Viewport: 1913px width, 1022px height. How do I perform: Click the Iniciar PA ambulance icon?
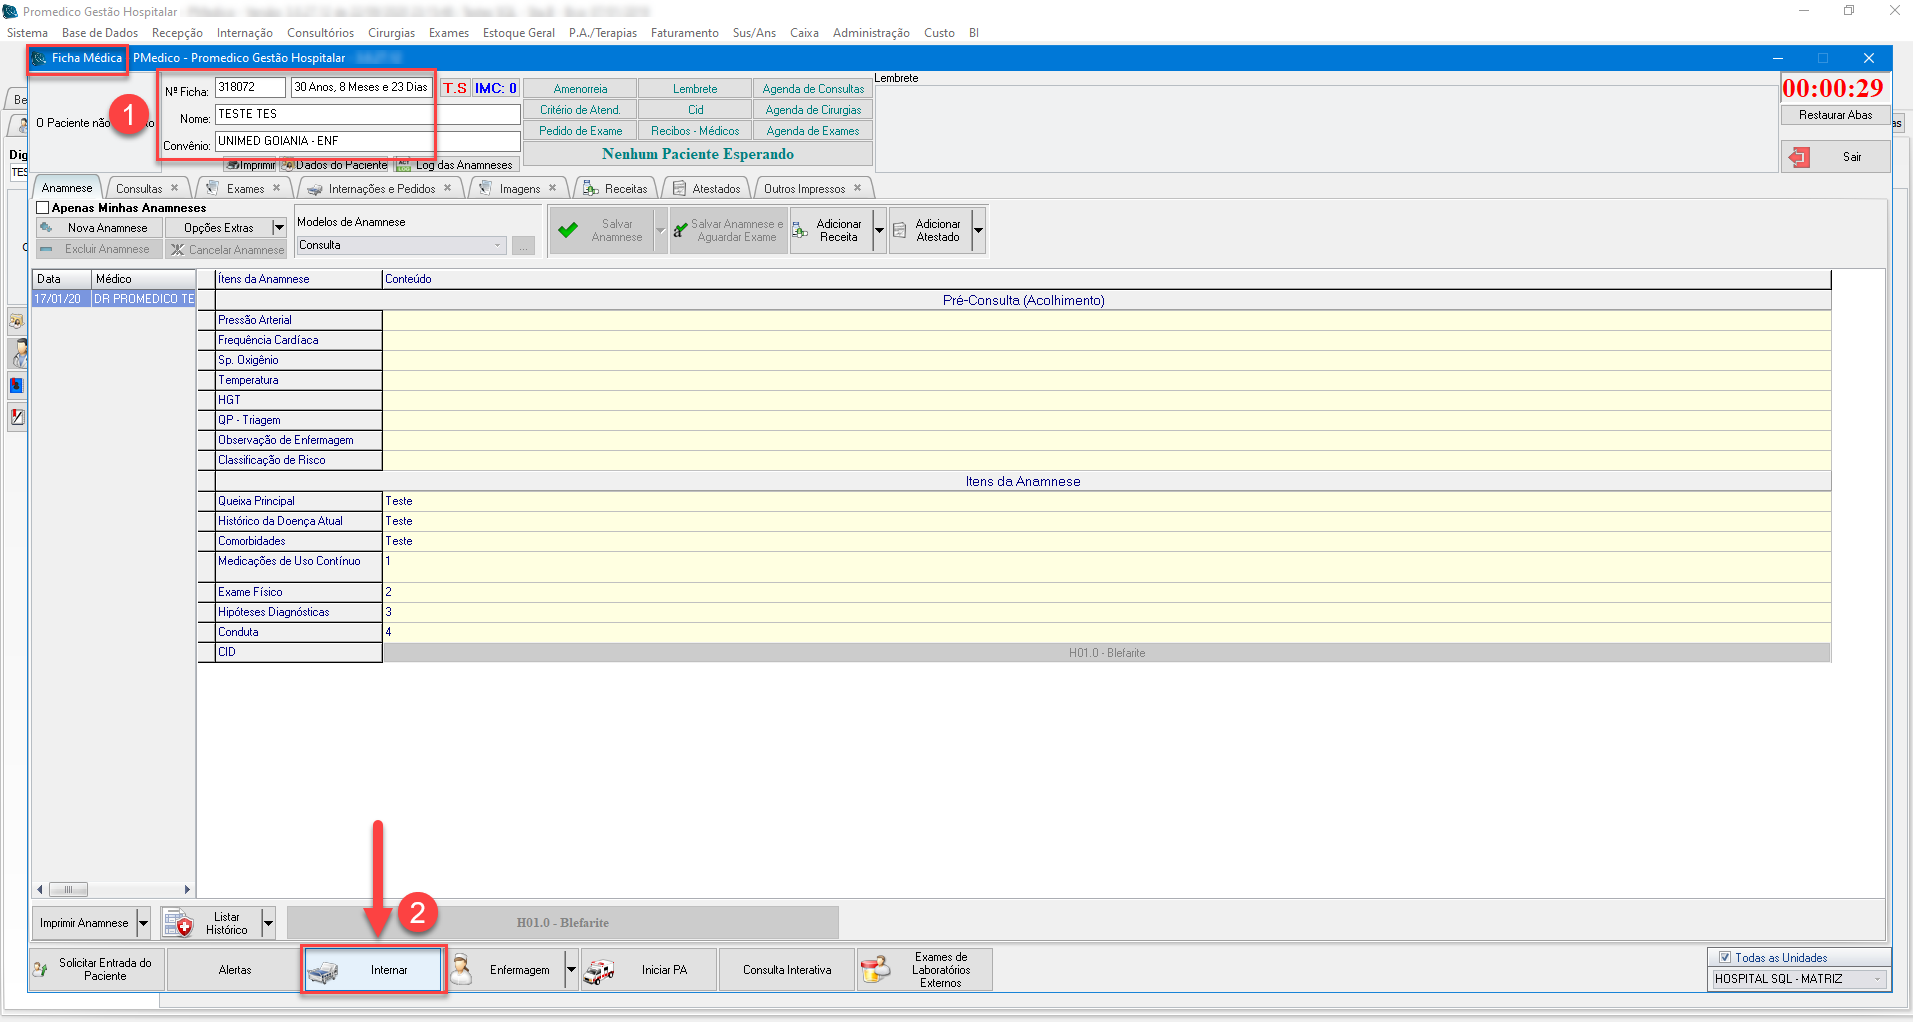tap(599, 971)
